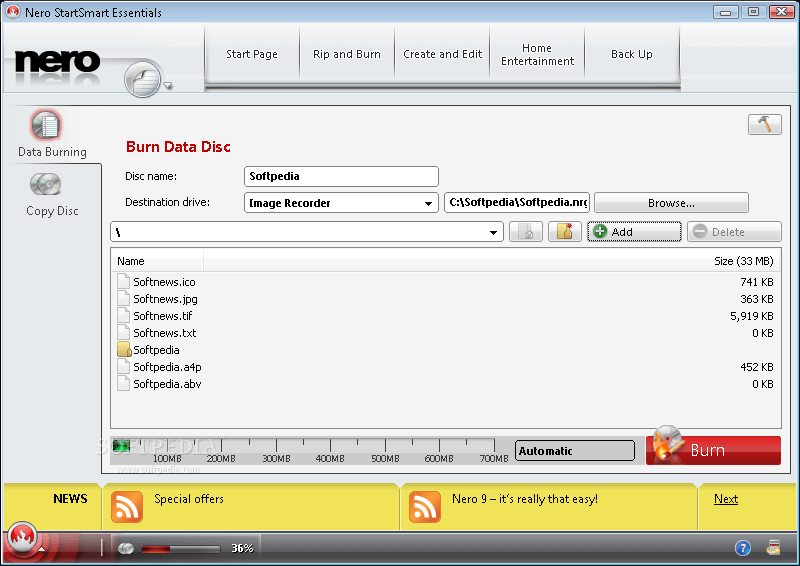
Task: Click the Nero 9 news RSS icon
Action: [425, 507]
